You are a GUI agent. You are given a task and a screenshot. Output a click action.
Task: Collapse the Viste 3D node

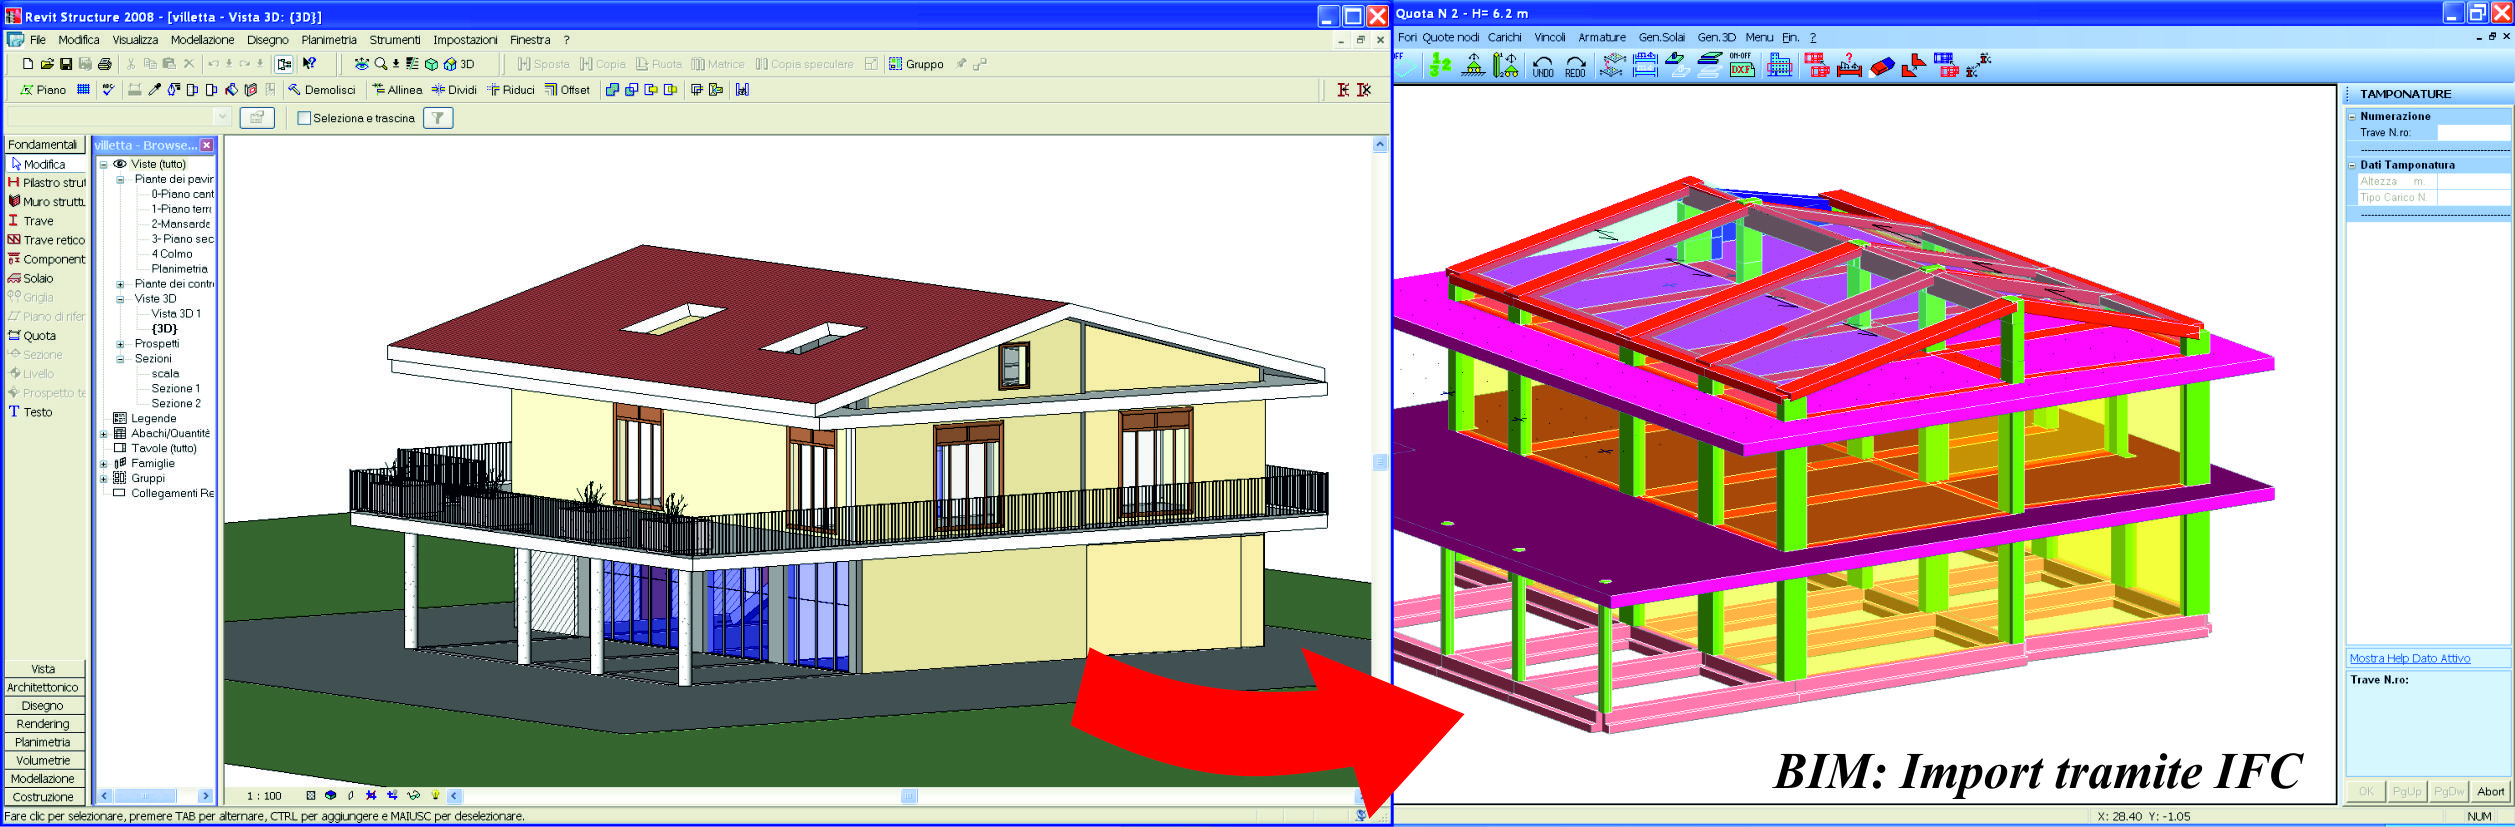tap(120, 299)
